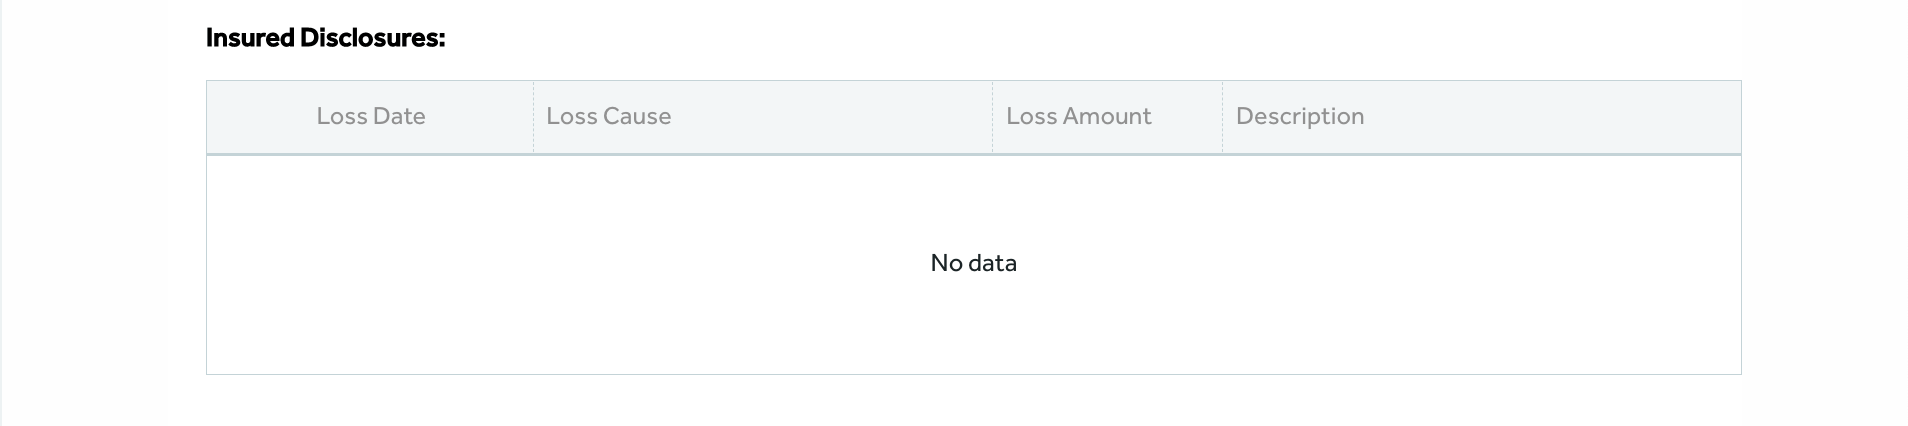Click empty table area above No data

(973, 202)
